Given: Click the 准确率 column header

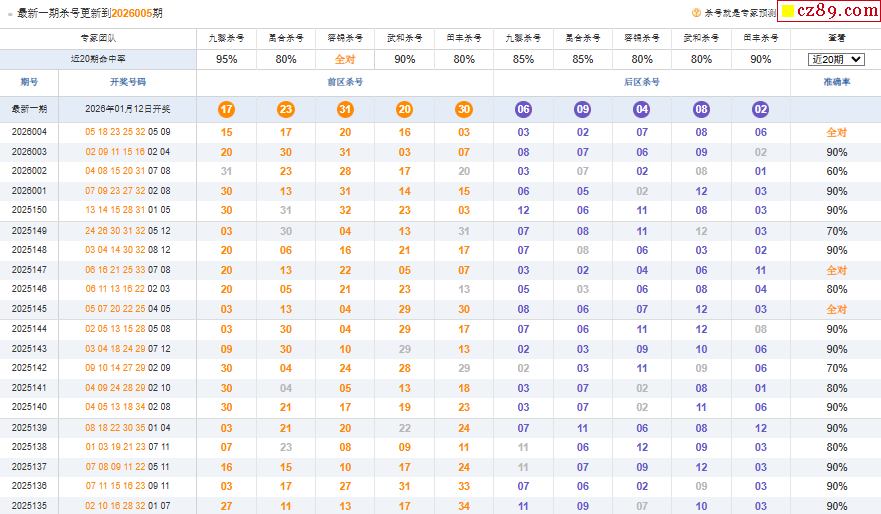Looking at the screenshot, I should (837, 82).
